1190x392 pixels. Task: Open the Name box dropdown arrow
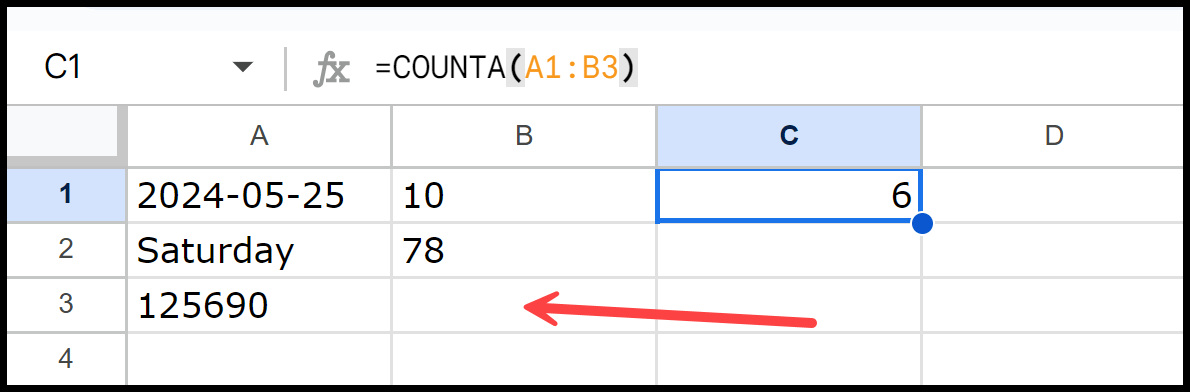[x=242, y=67]
